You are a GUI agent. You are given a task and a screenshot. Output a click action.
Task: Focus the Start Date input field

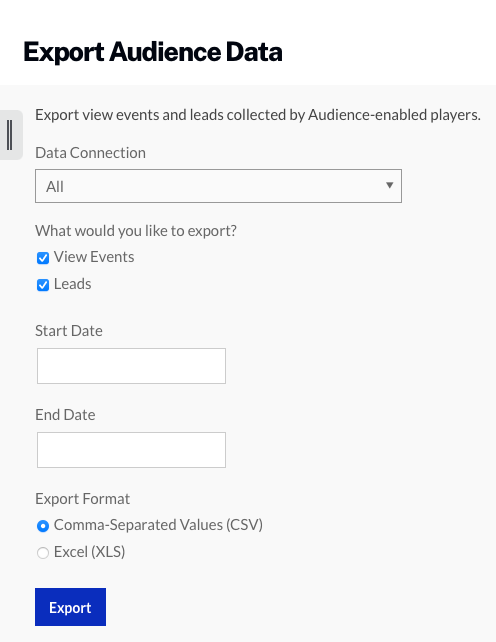tap(131, 366)
